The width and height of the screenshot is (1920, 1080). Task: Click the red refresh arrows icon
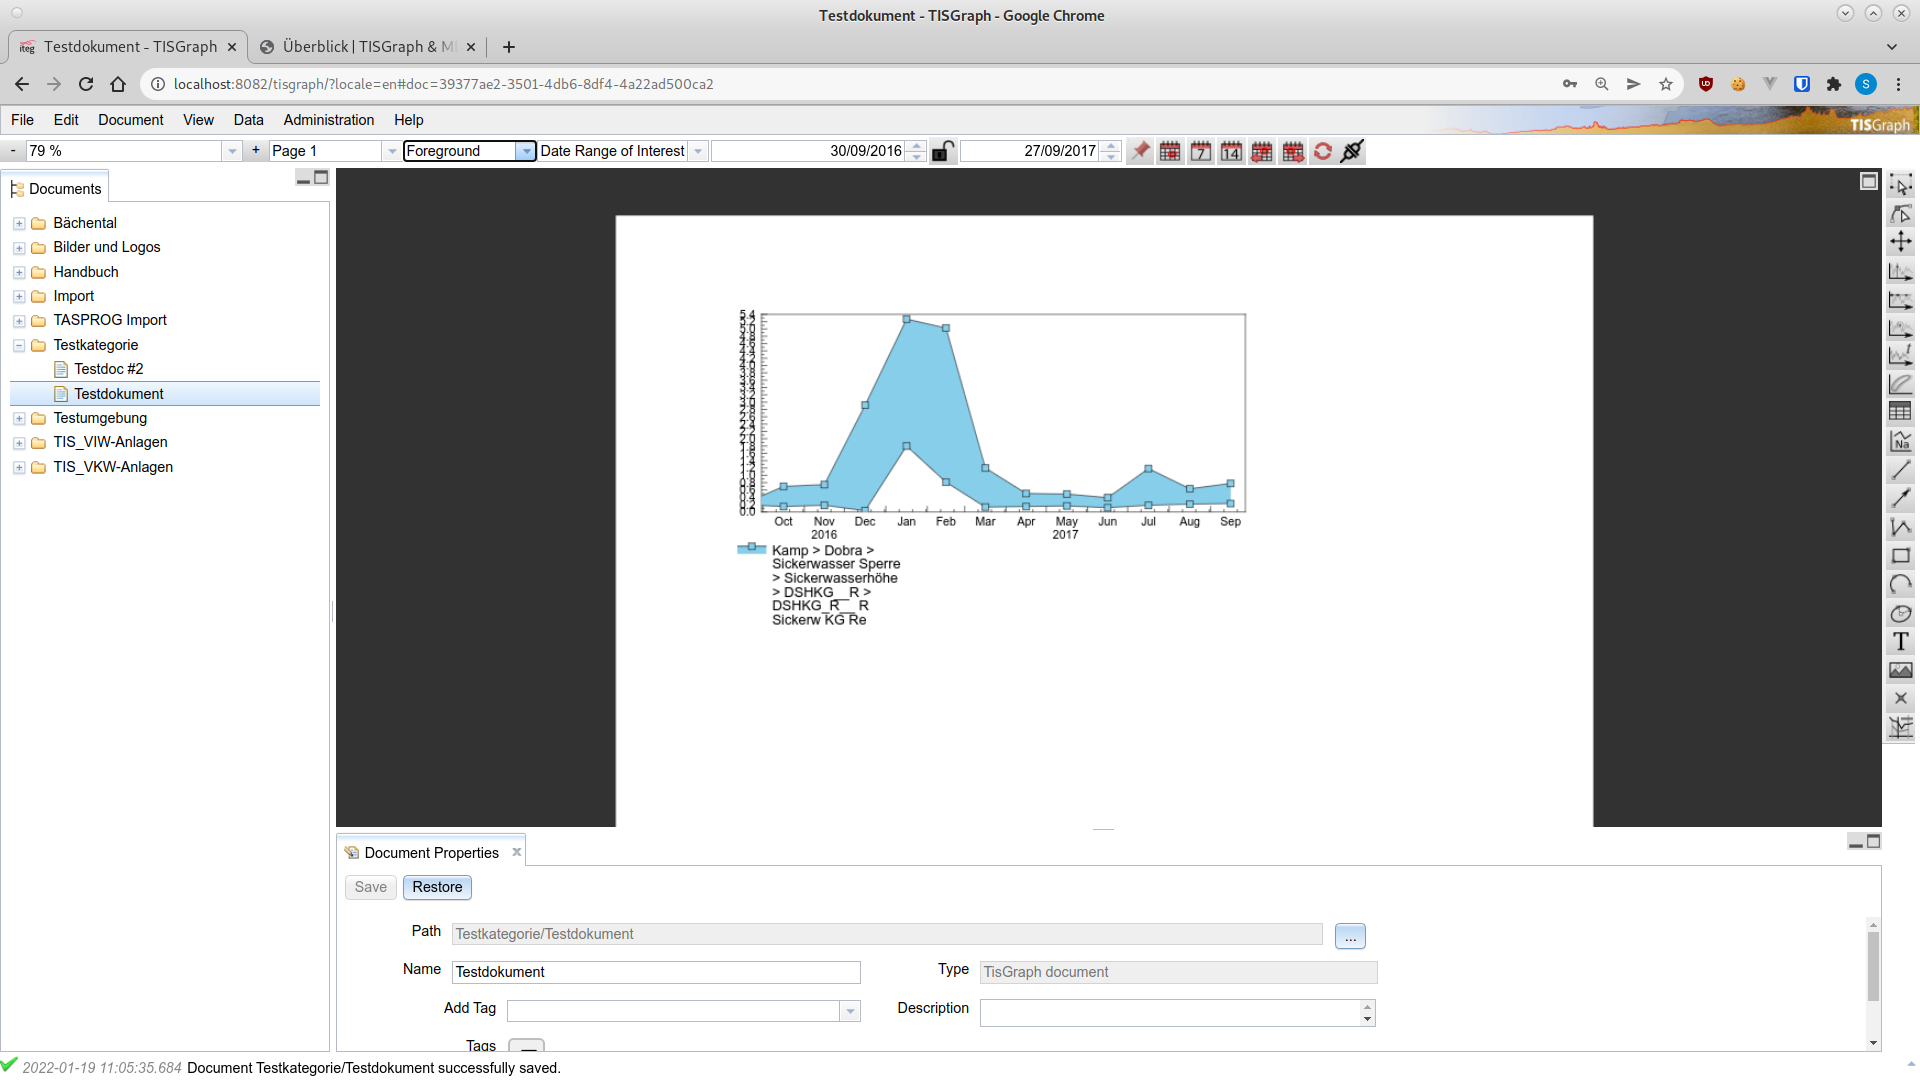[x=1323, y=151]
